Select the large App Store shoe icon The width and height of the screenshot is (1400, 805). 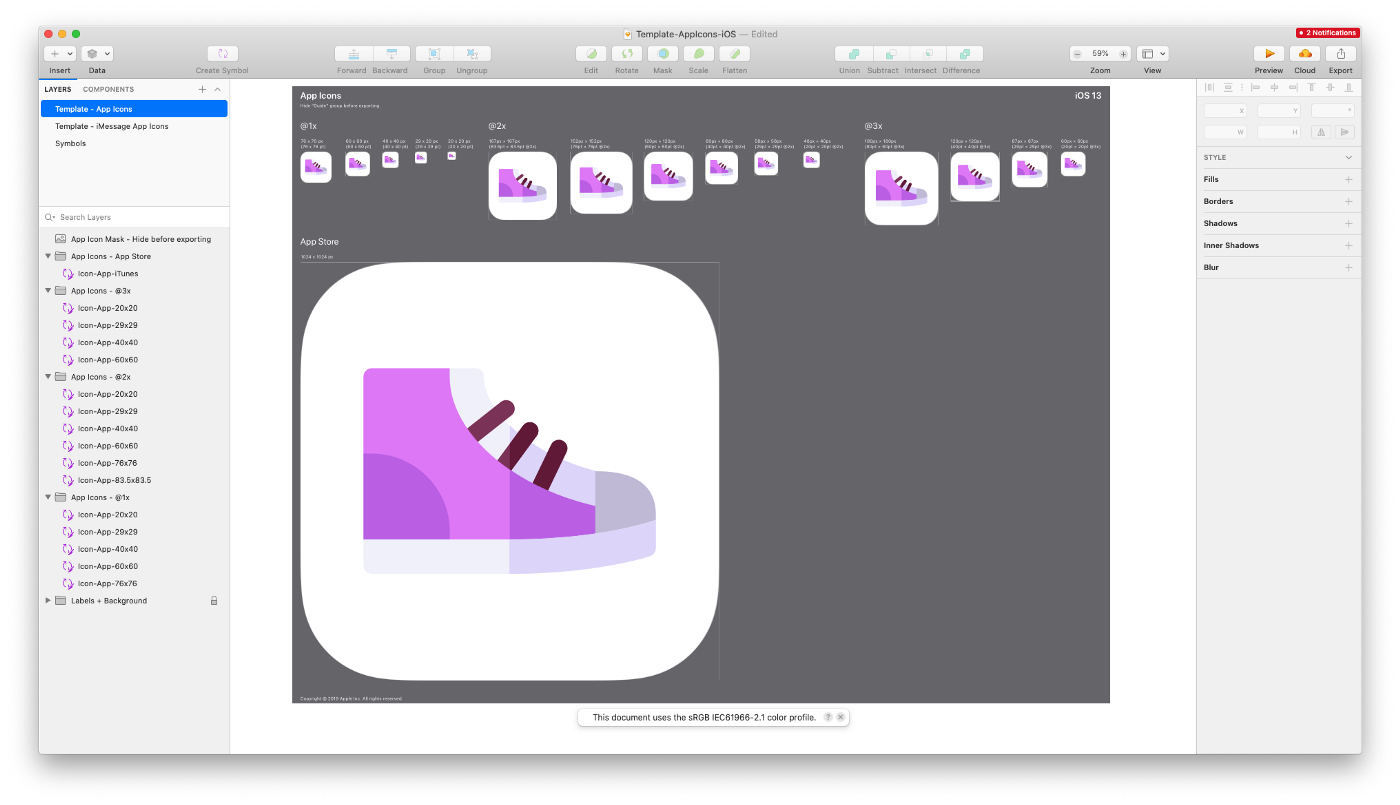(x=510, y=471)
